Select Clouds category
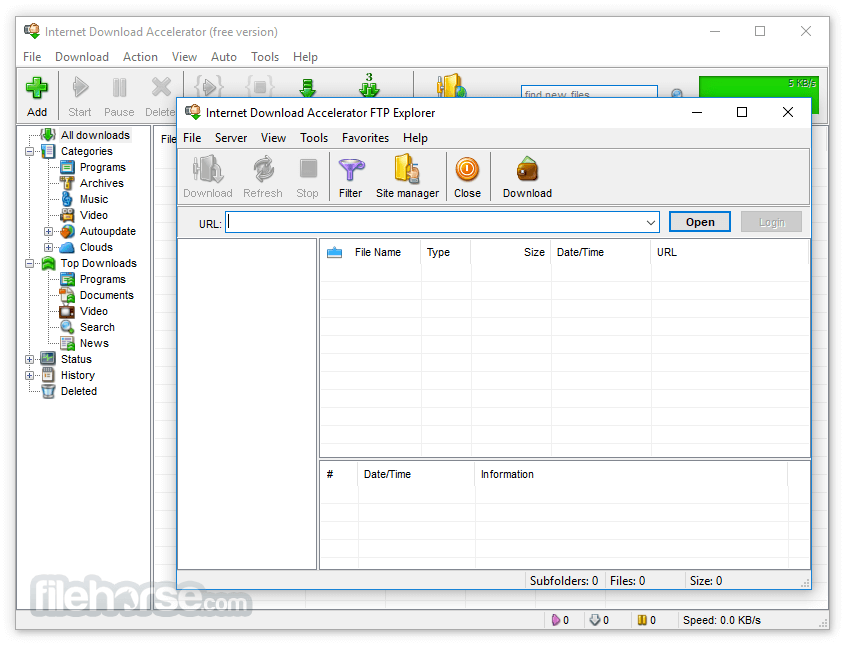 (x=96, y=247)
